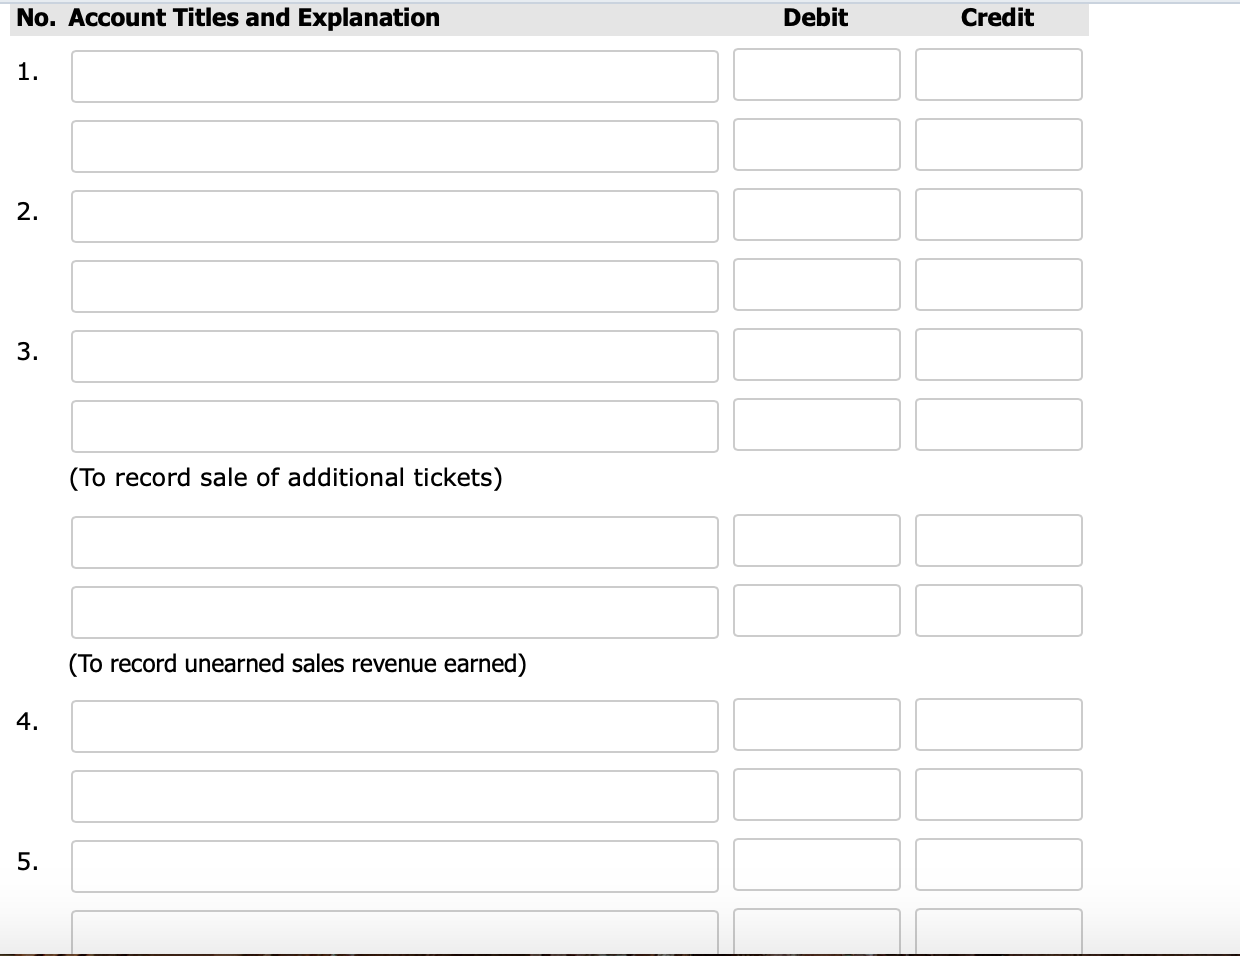This screenshot has height=956, width=1240.
Task: Click first credit field for entry 4
Action: point(999,725)
